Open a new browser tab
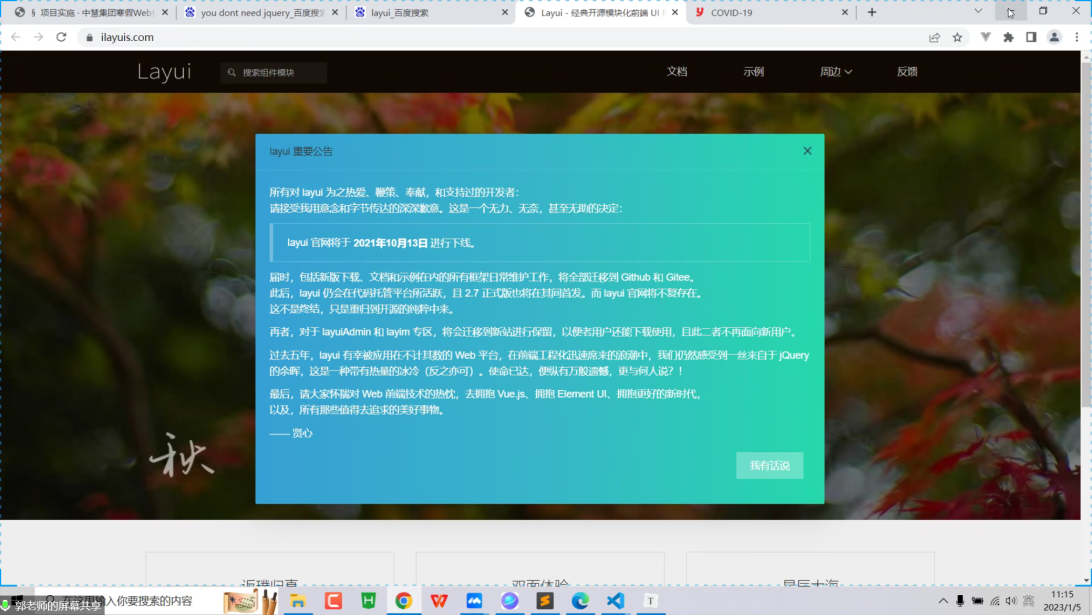This screenshot has width=1092, height=615. tap(872, 13)
